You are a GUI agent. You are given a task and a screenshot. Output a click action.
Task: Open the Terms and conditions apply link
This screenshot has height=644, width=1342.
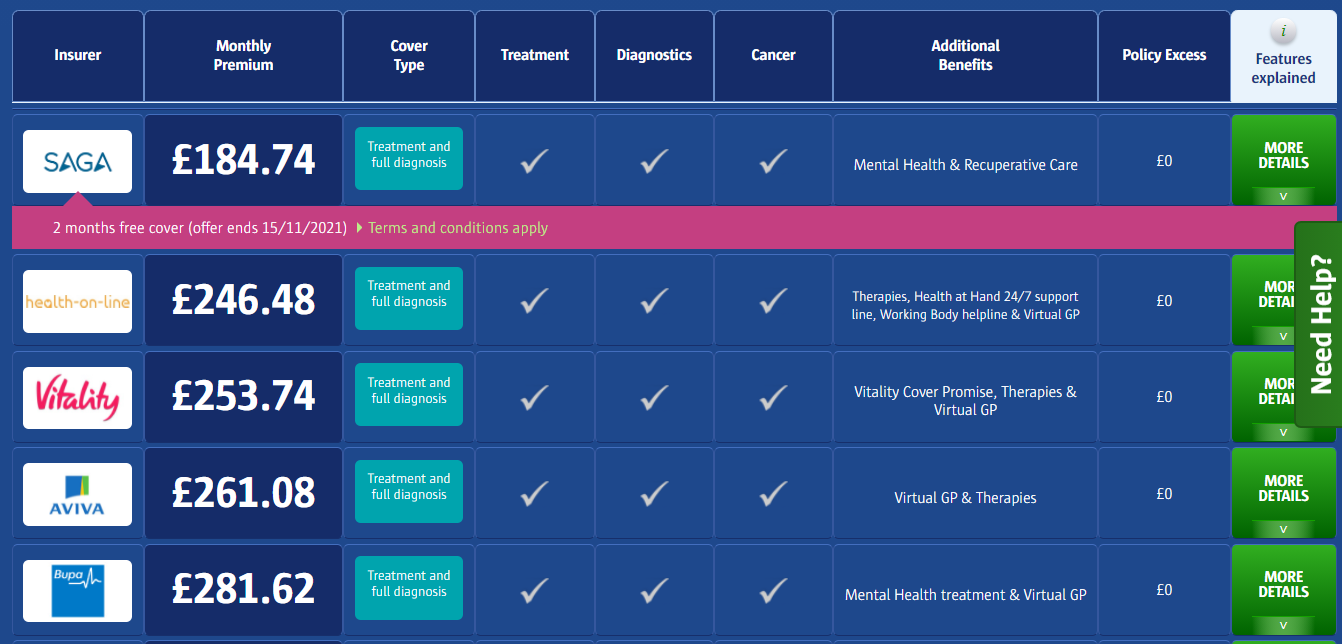[x=457, y=228]
